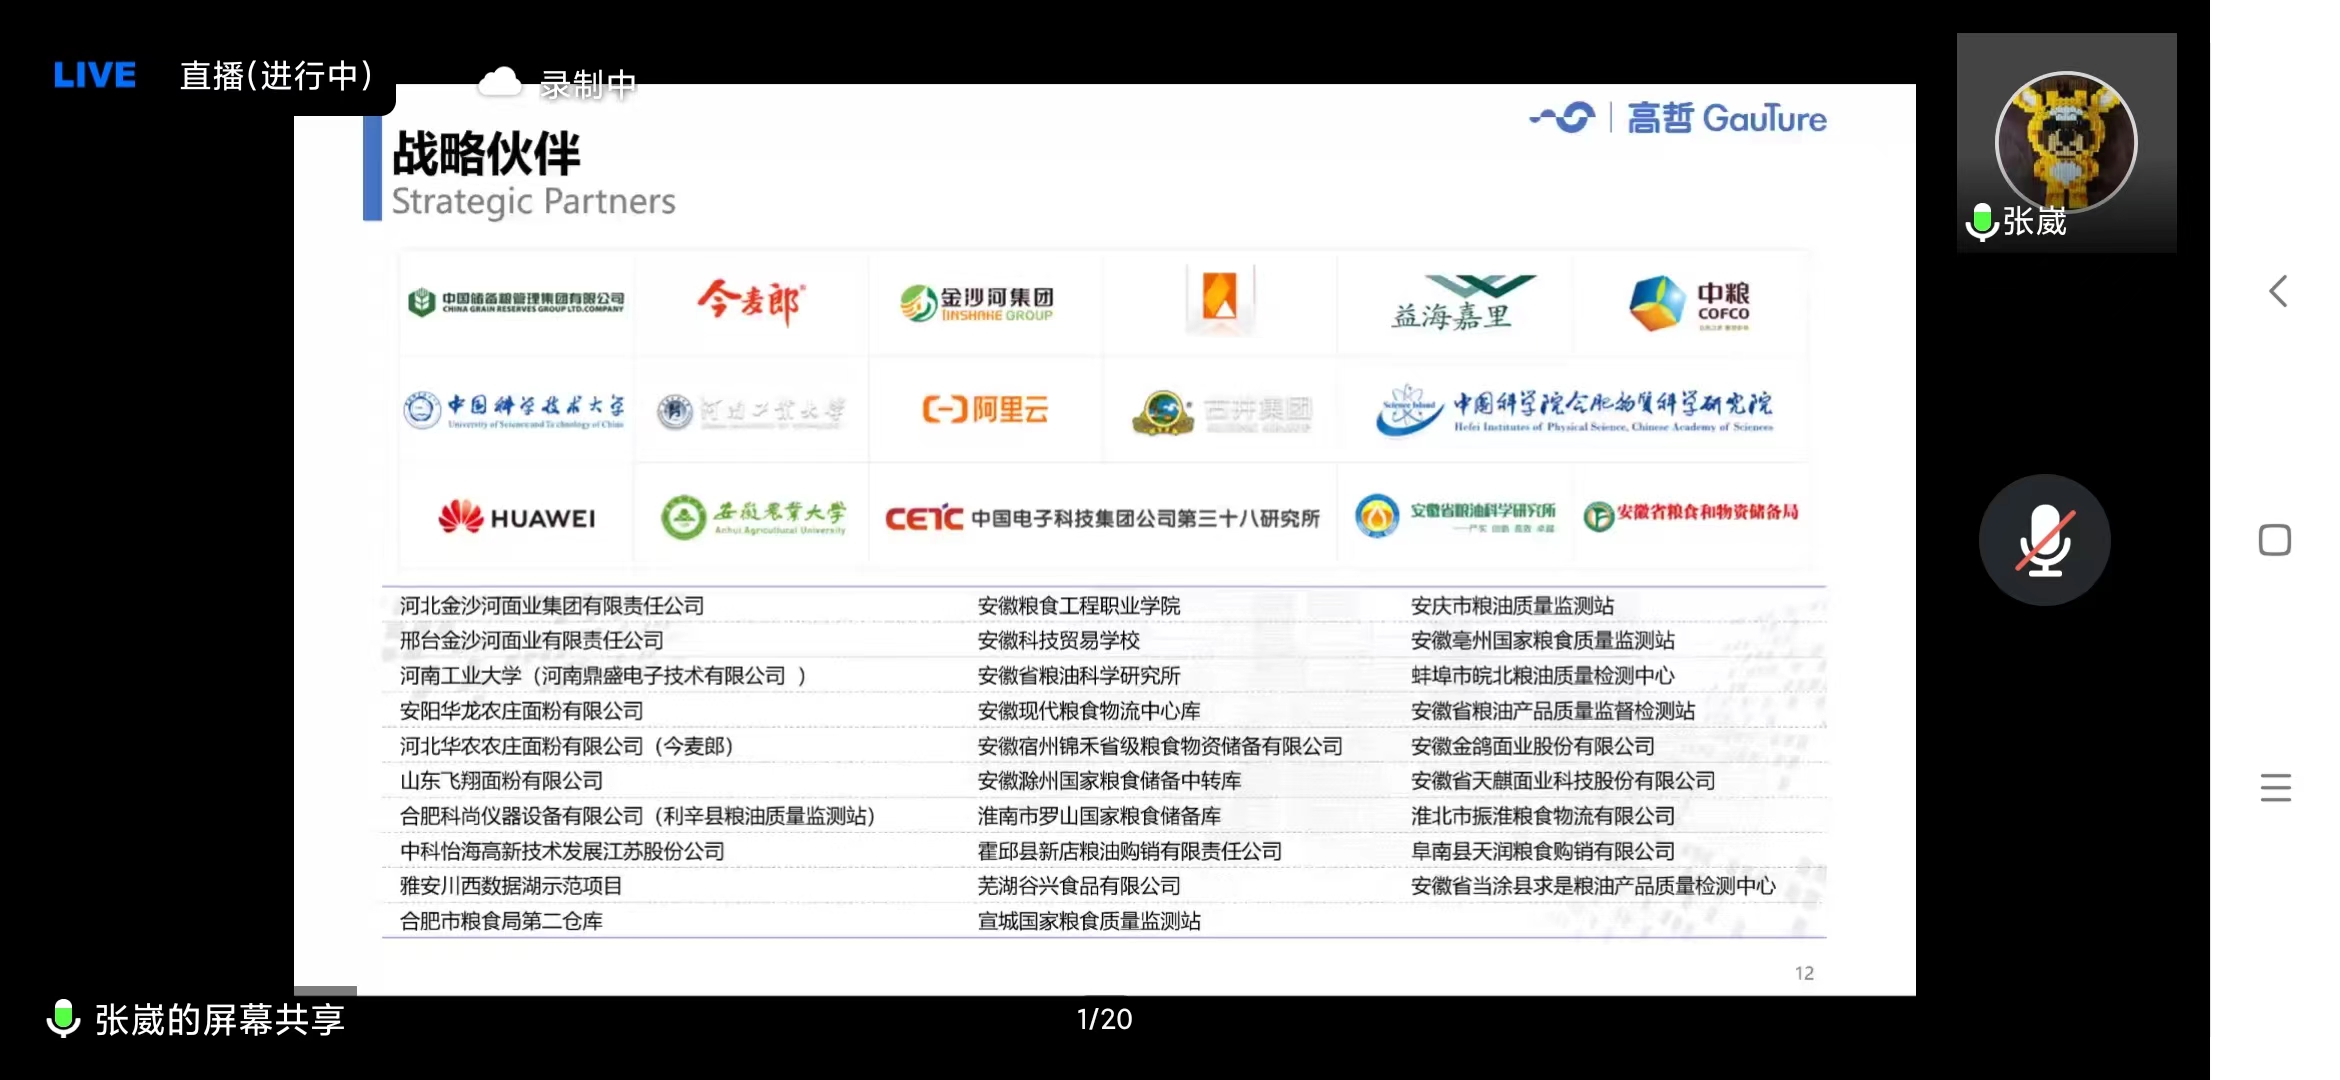This screenshot has width=2340, height=1080.
Task: Open recent apps via three-line icon
Action: [2275, 787]
